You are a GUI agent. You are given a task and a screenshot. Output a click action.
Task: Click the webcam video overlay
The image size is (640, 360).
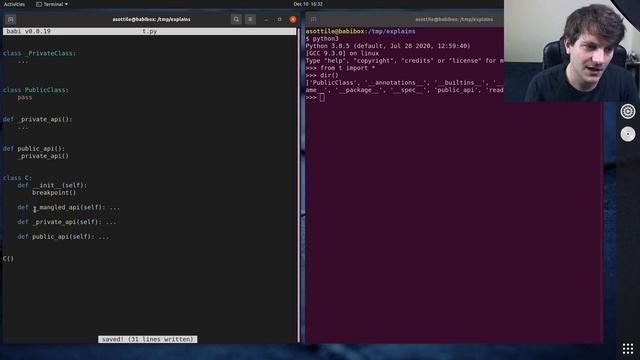572,51
